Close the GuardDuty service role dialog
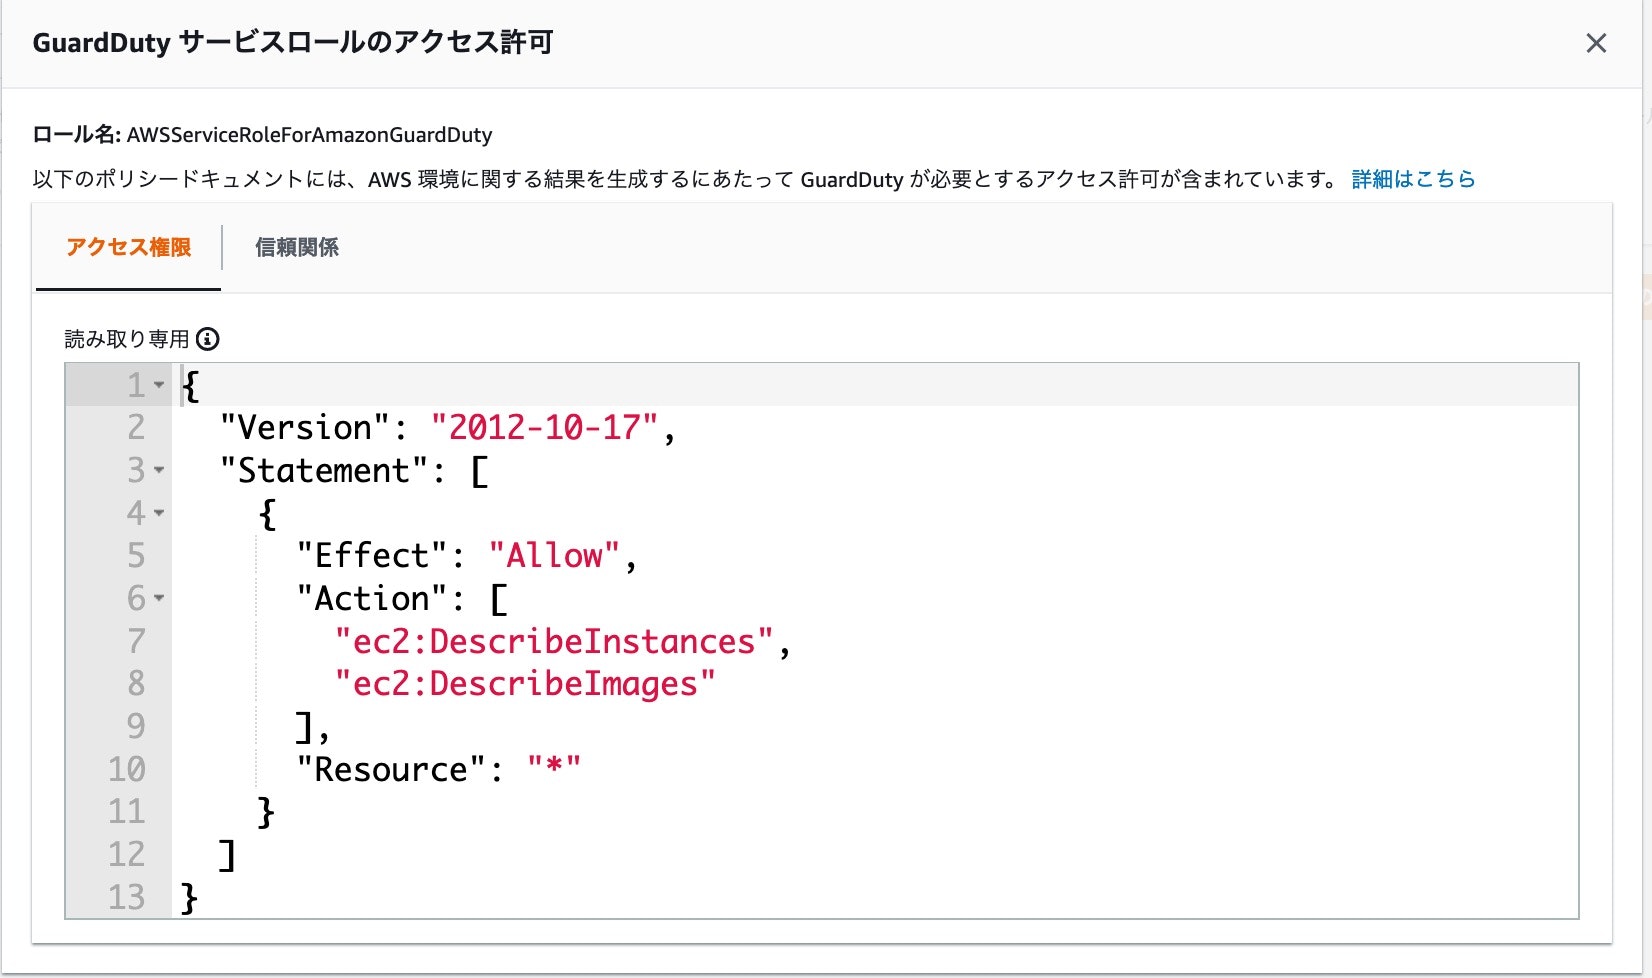 (1596, 43)
